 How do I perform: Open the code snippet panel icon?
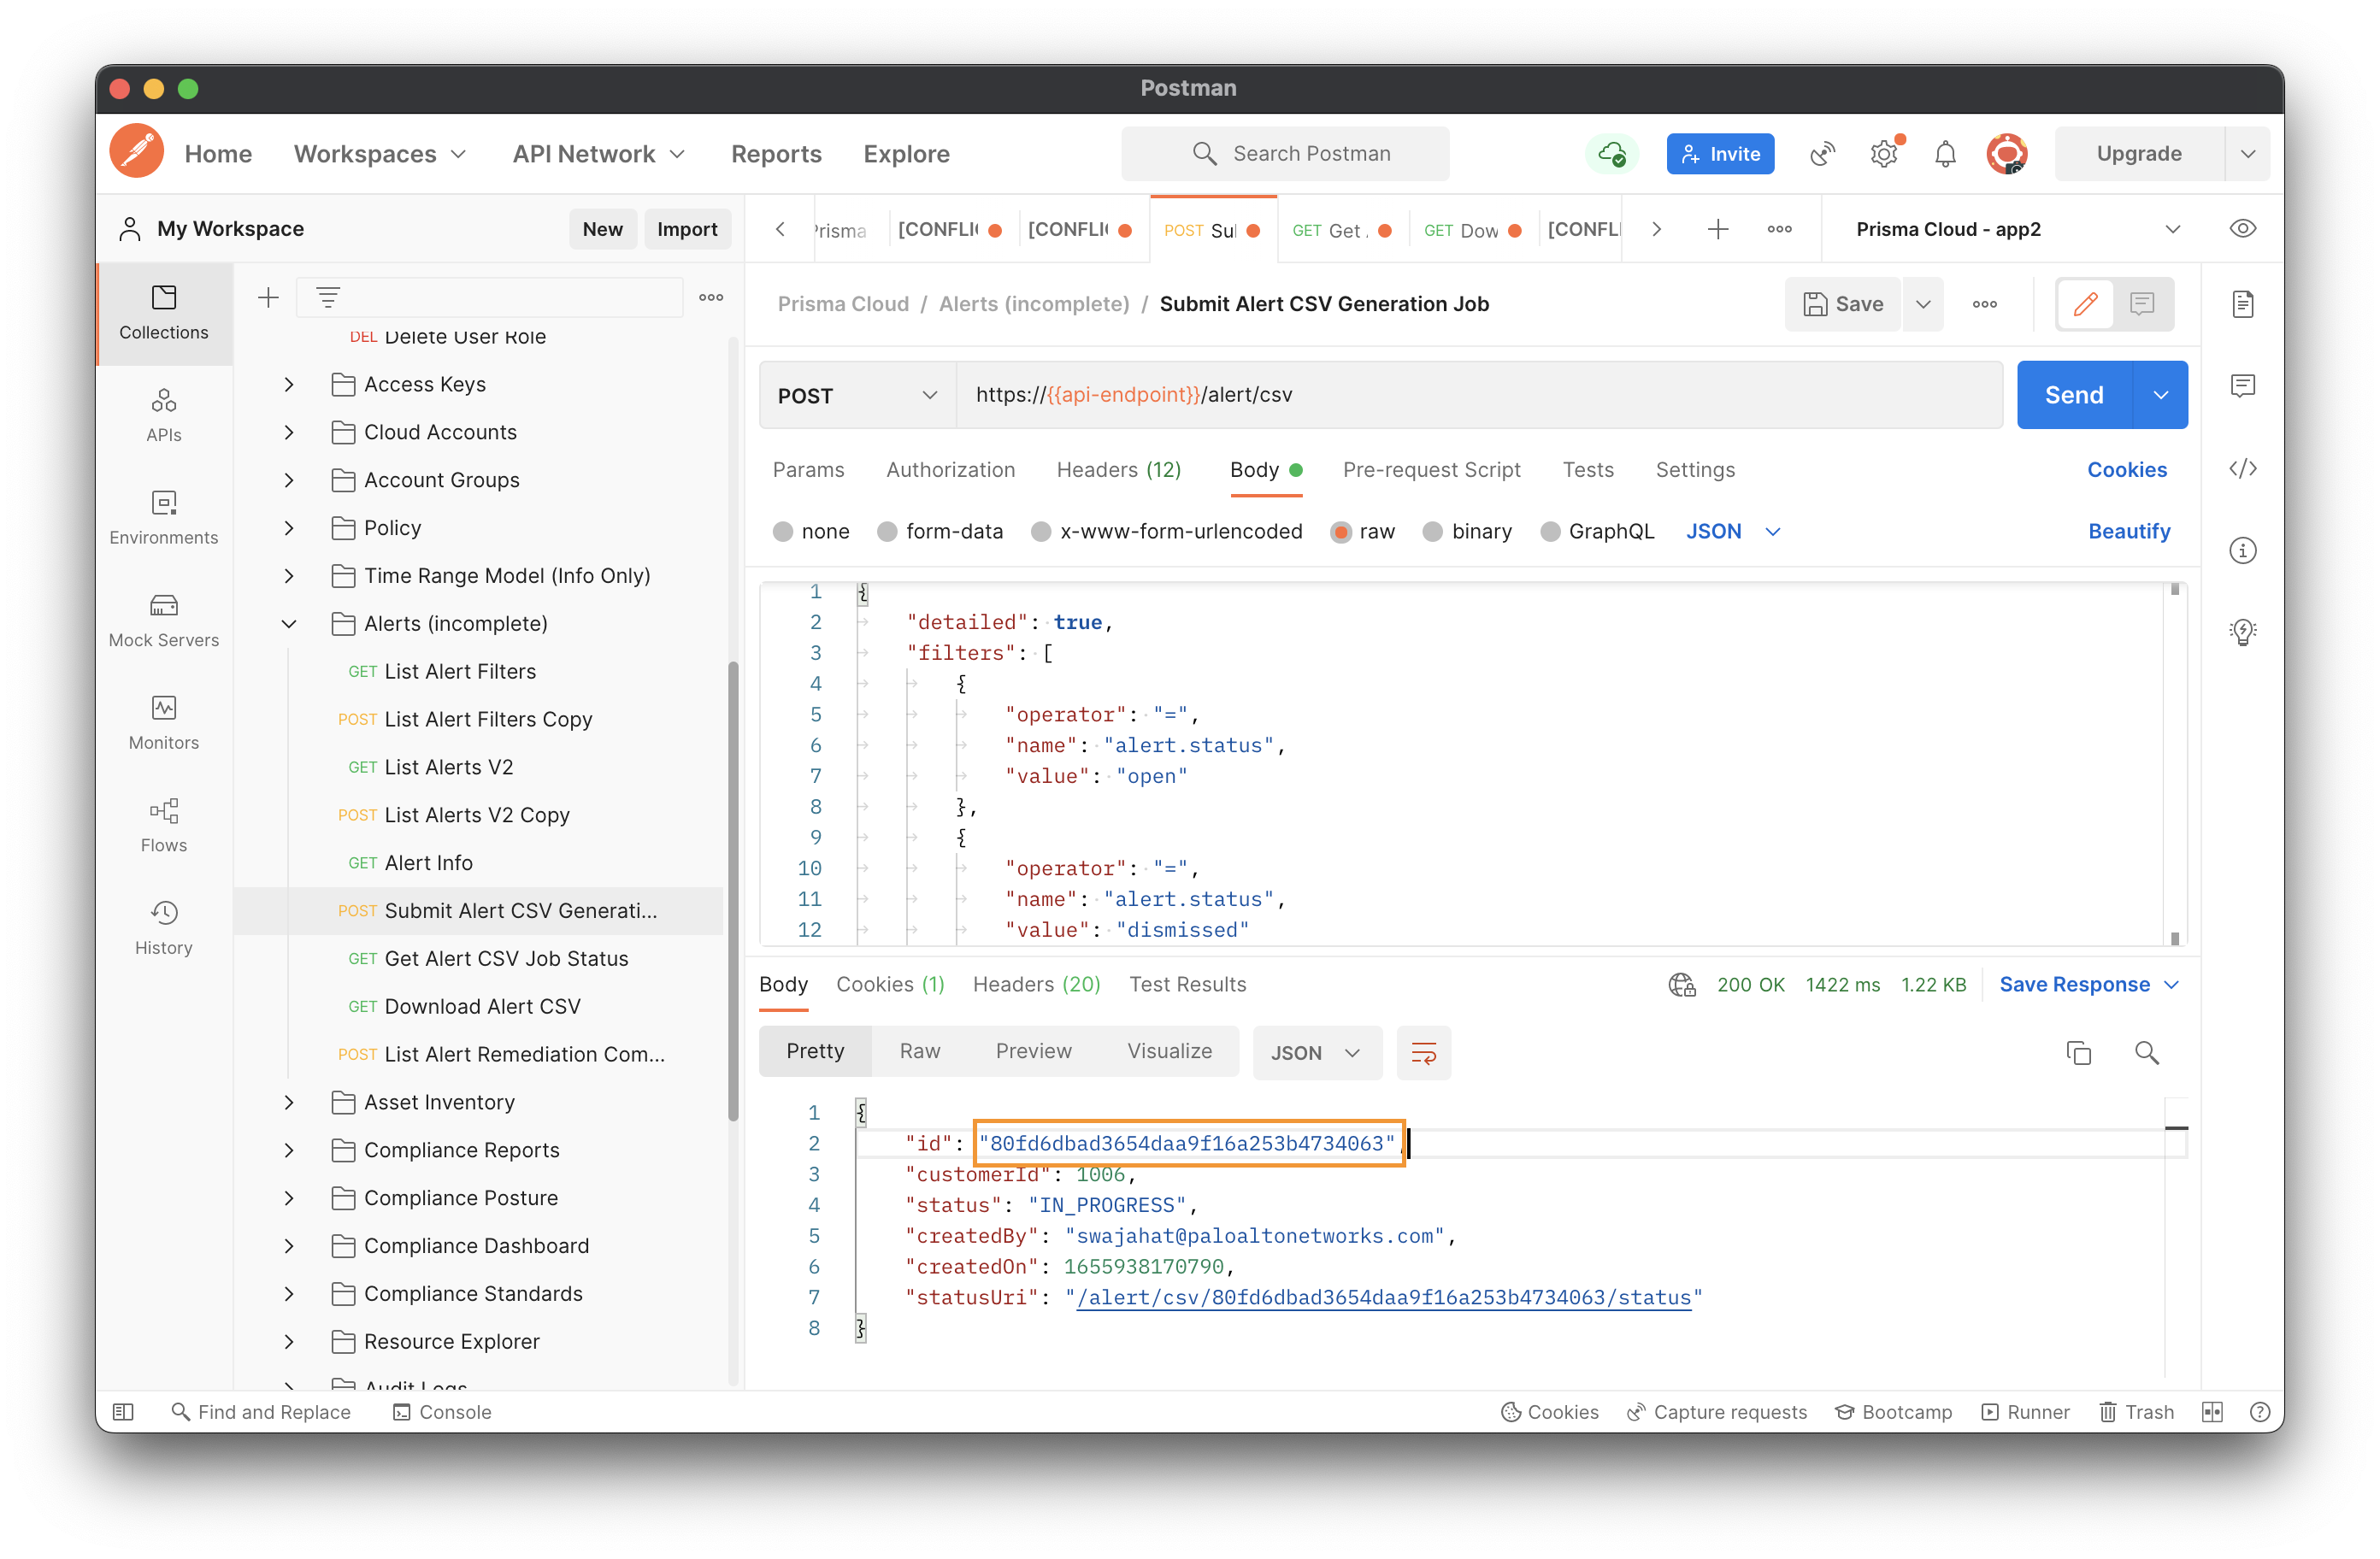[2243, 469]
